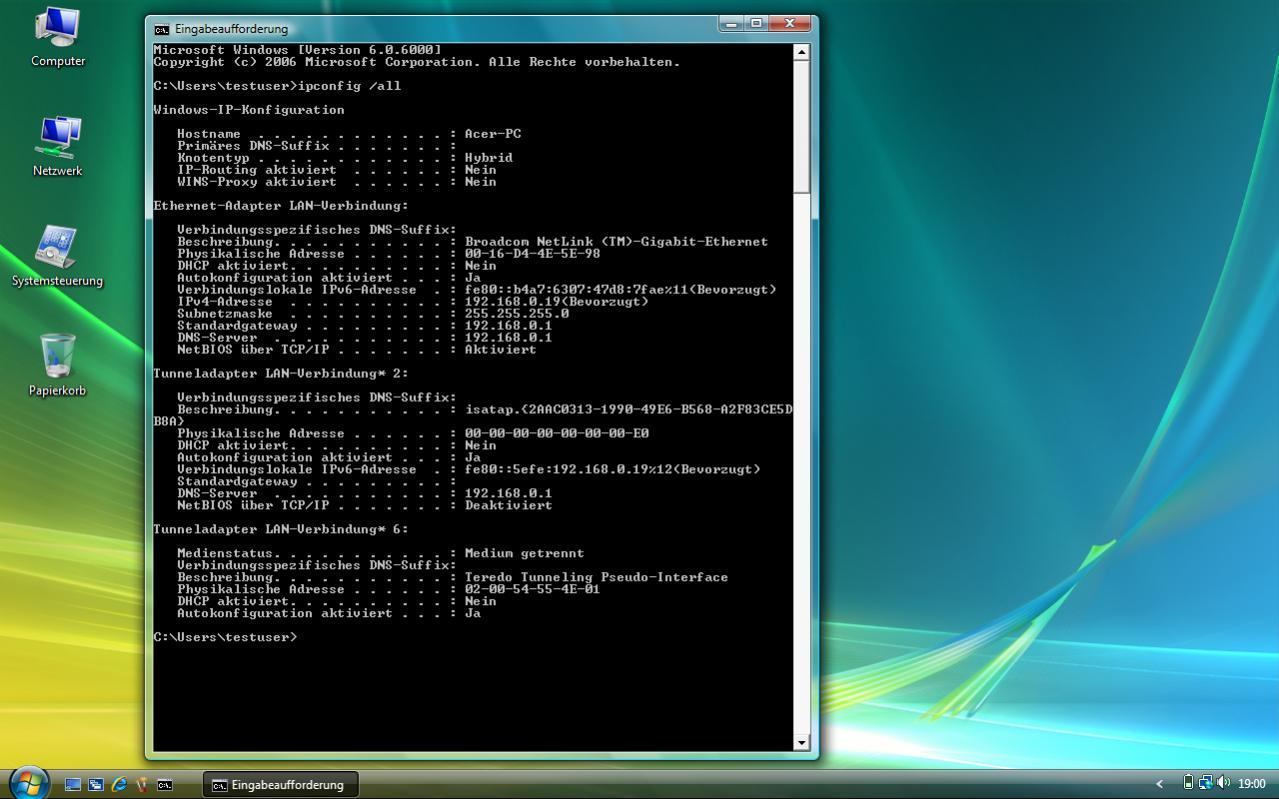The height and width of the screenshot is (799, 1279).
Task: Click the Knotentyp value Hybrid
Action: pyautogui.click(x=489, y=158)
